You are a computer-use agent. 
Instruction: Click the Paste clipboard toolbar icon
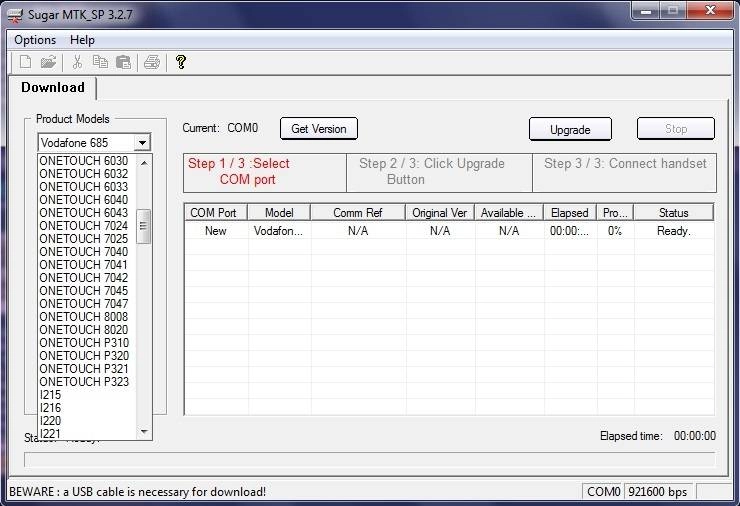tap(123, 62)
